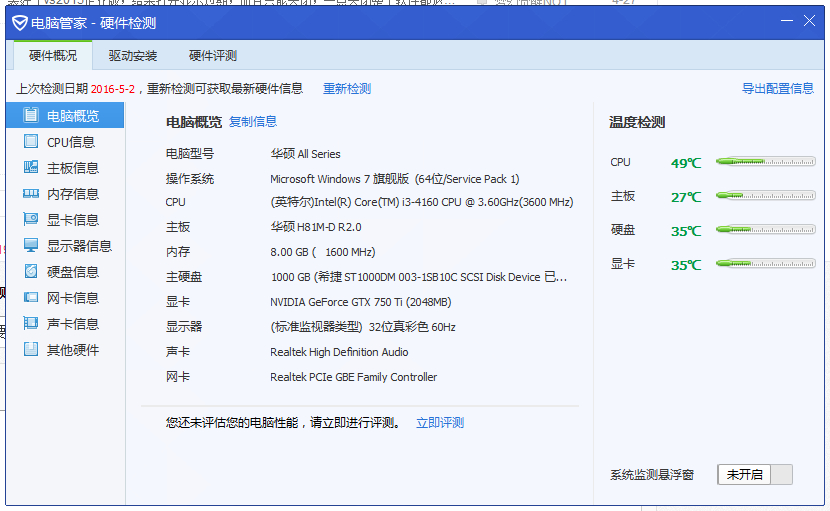
Task: Minimize the 硬件检测 window
Action: click(787, 21)
